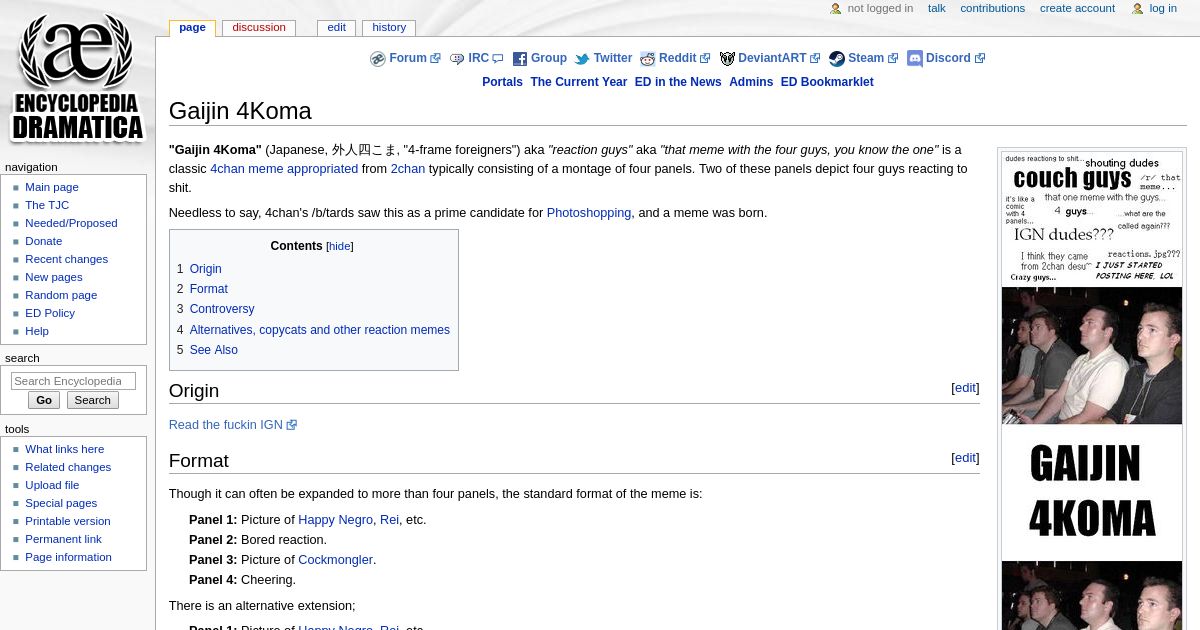Switch to the 'discussion' tab

coord(259,28)
